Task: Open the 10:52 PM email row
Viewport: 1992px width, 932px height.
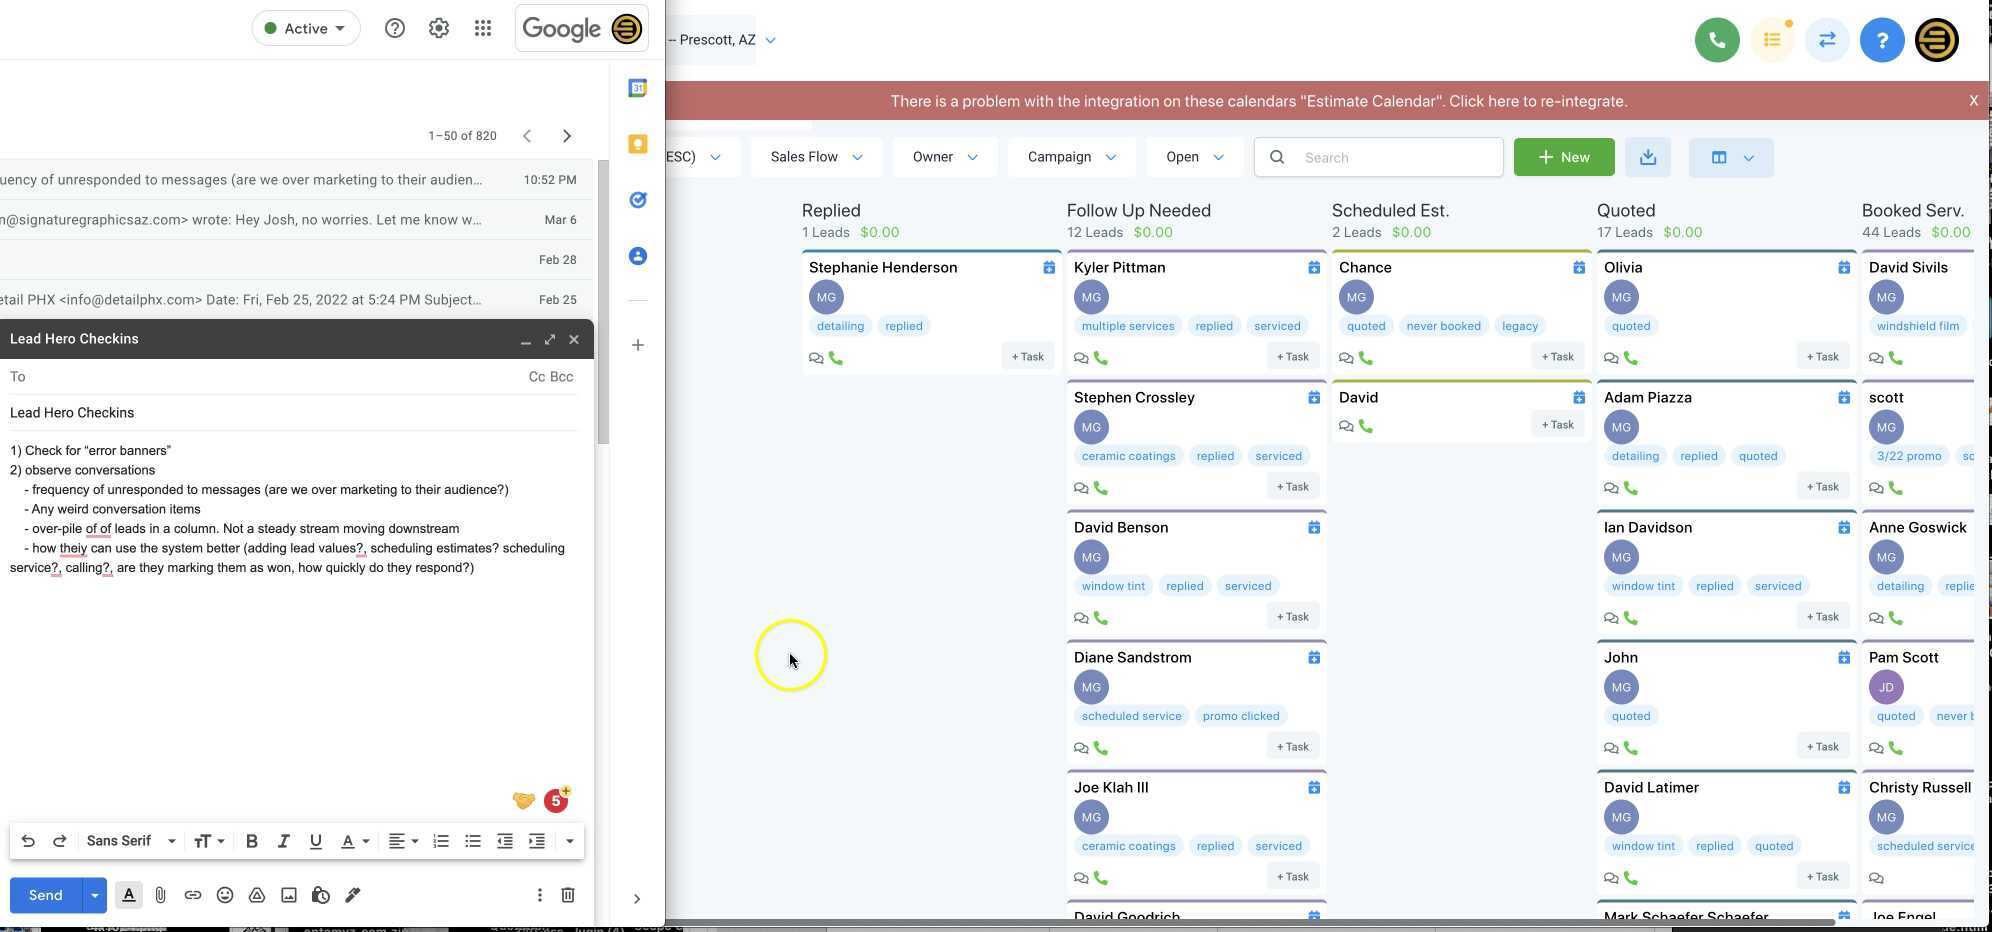Action: click(296, 180)
